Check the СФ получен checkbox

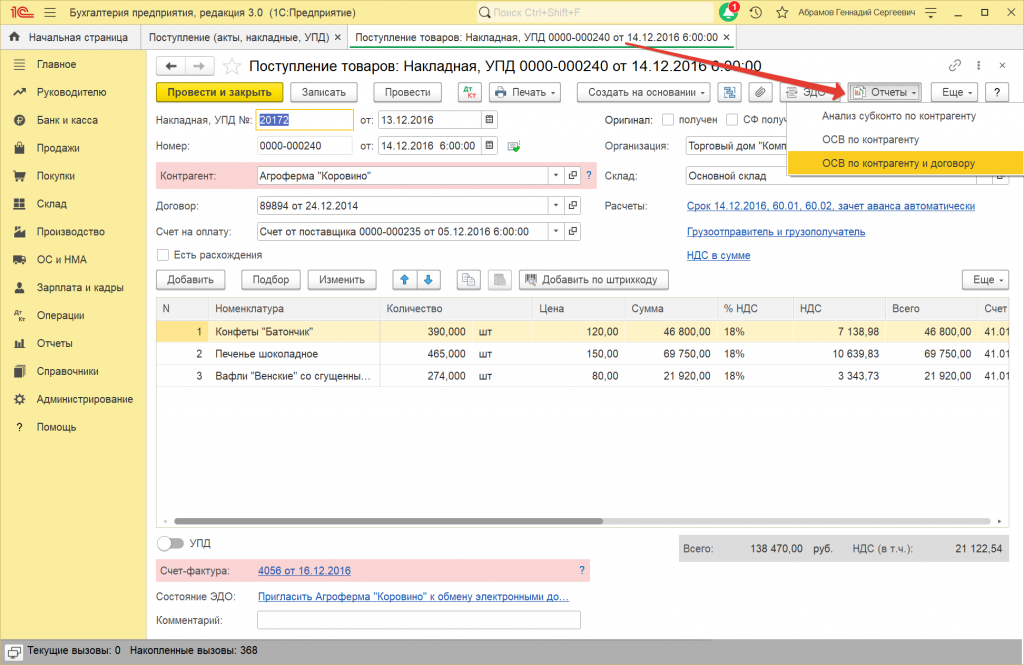click(732, 120)
